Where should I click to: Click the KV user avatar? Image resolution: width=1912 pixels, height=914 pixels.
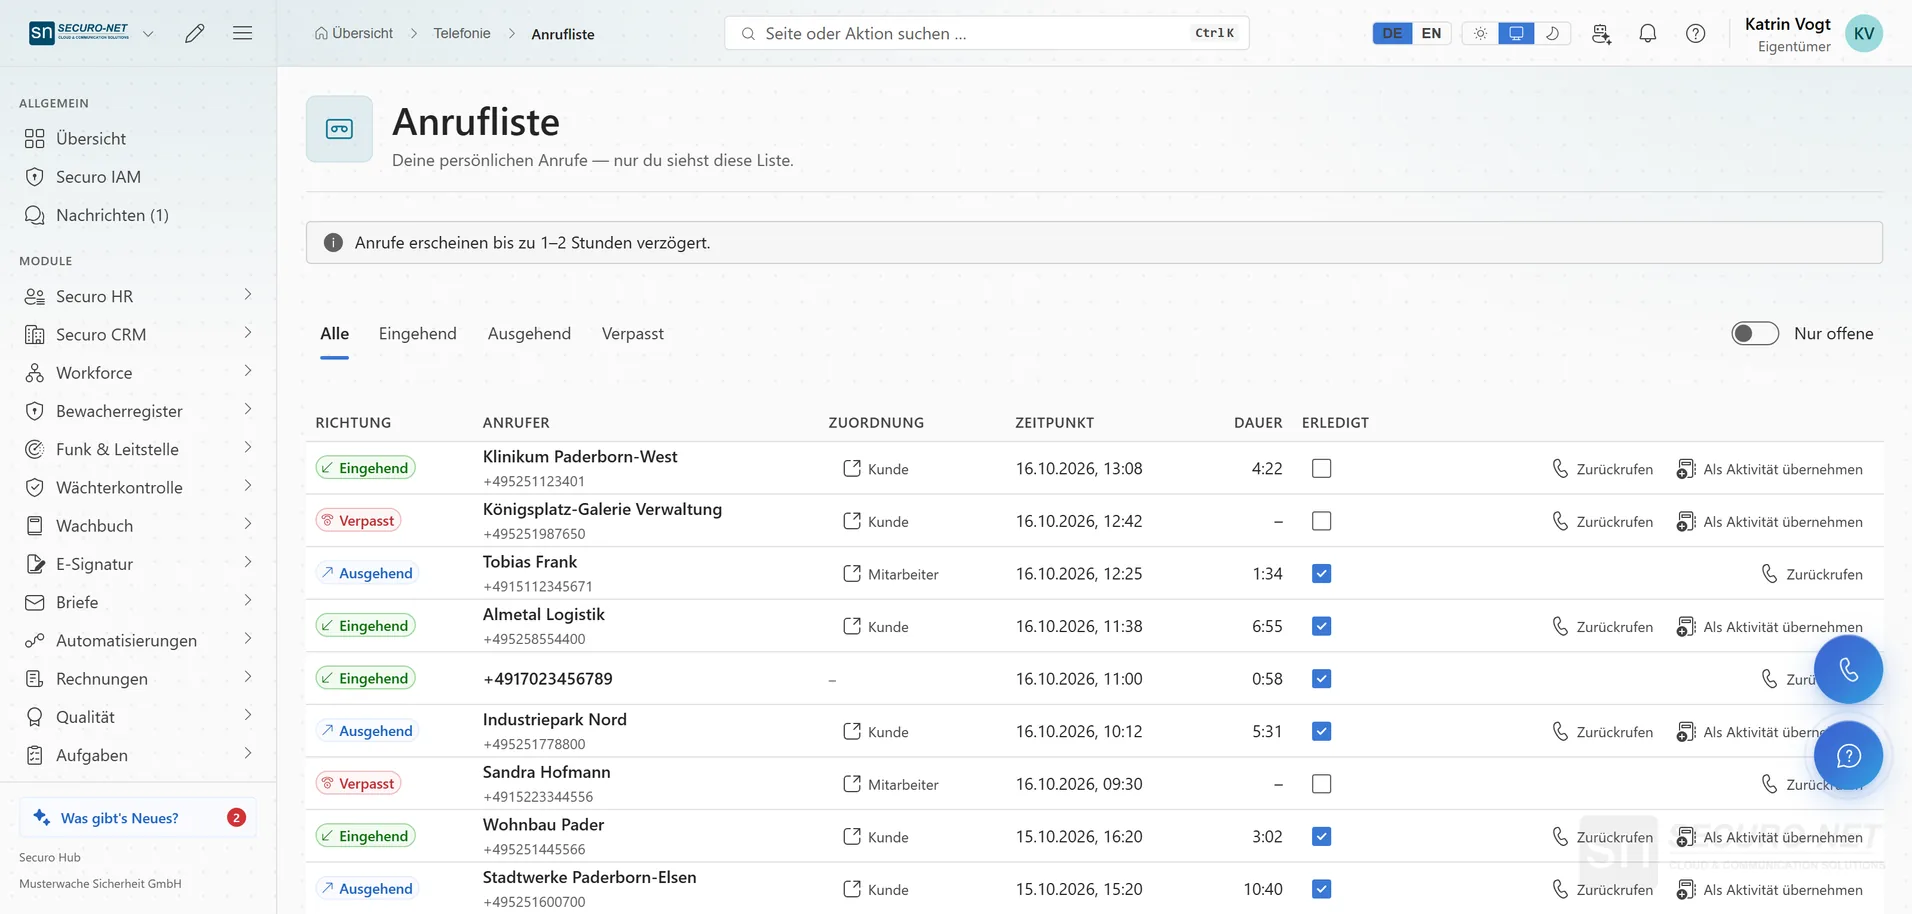coord(1864,33)
